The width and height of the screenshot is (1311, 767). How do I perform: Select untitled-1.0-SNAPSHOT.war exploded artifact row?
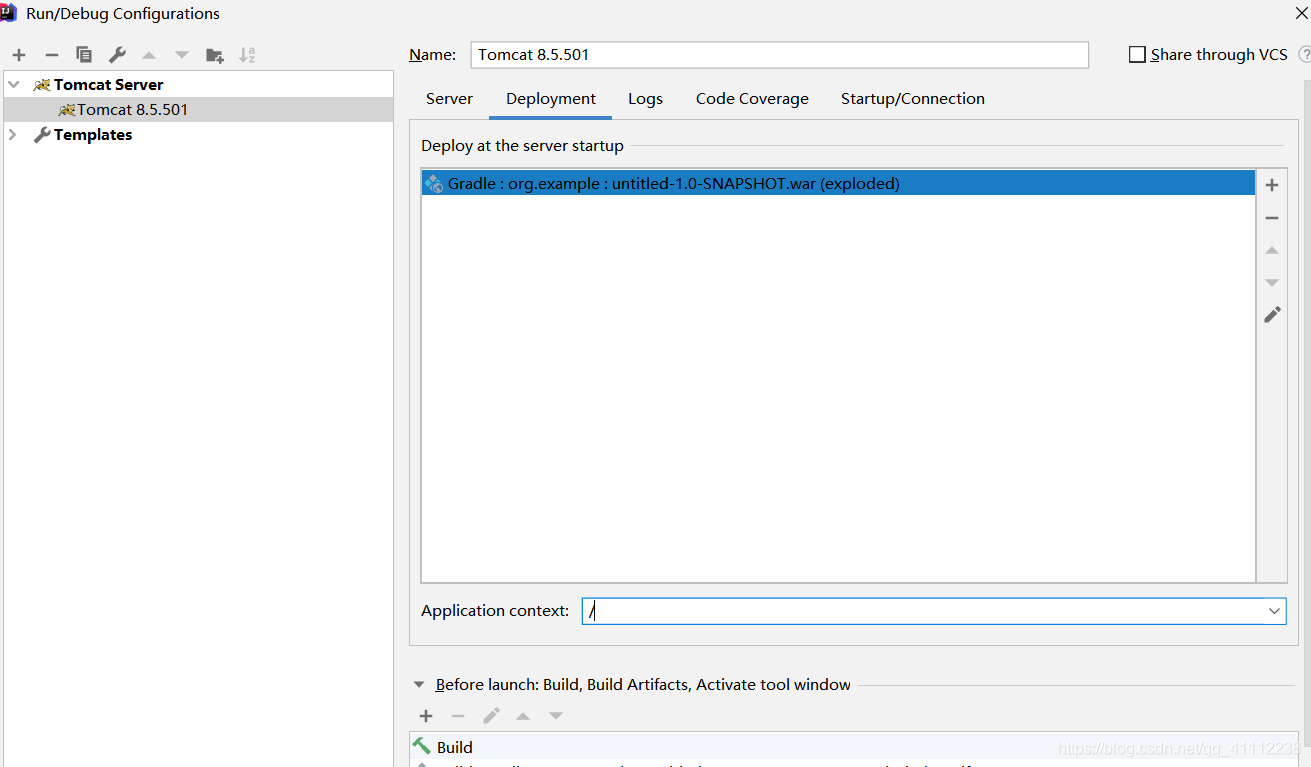(x=838, y=183)
